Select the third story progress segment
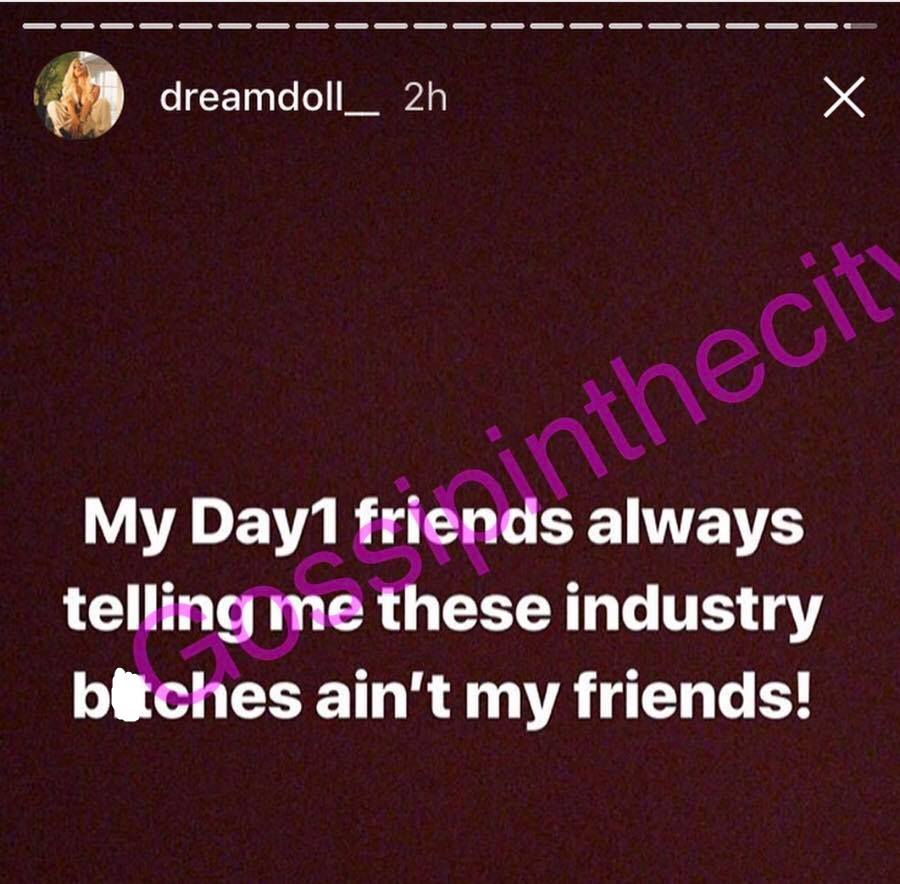 coord(116,26)
